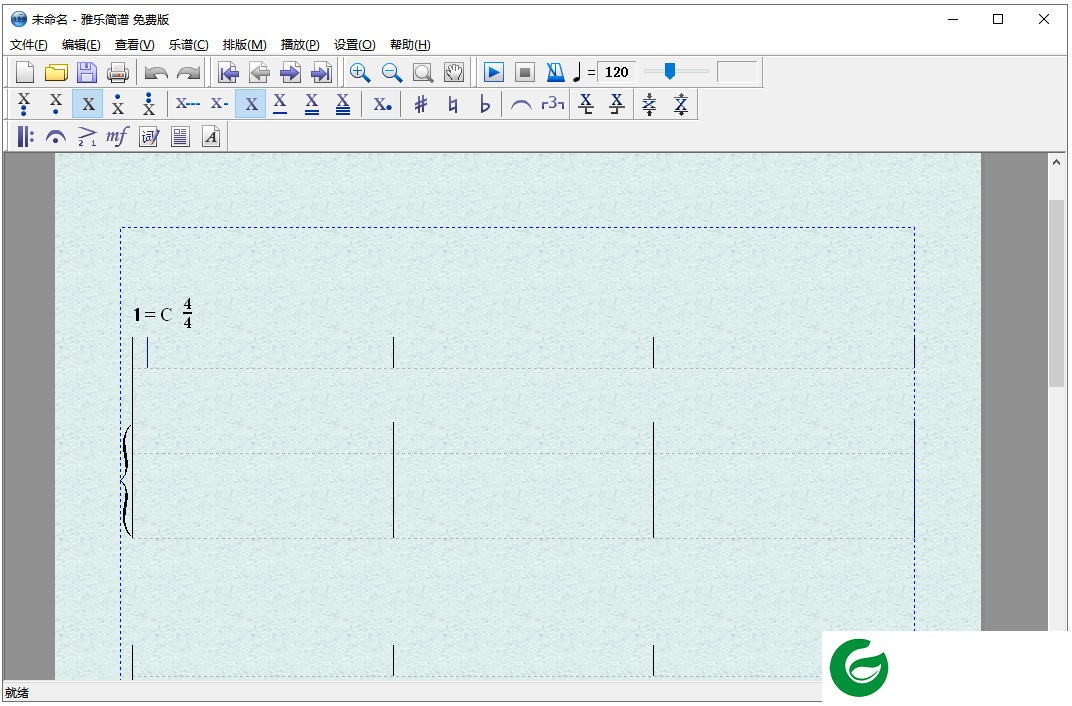This screenshot has width=1072, height=706.
Task: Select the middle octave note without dots
Action: (88, 104)
